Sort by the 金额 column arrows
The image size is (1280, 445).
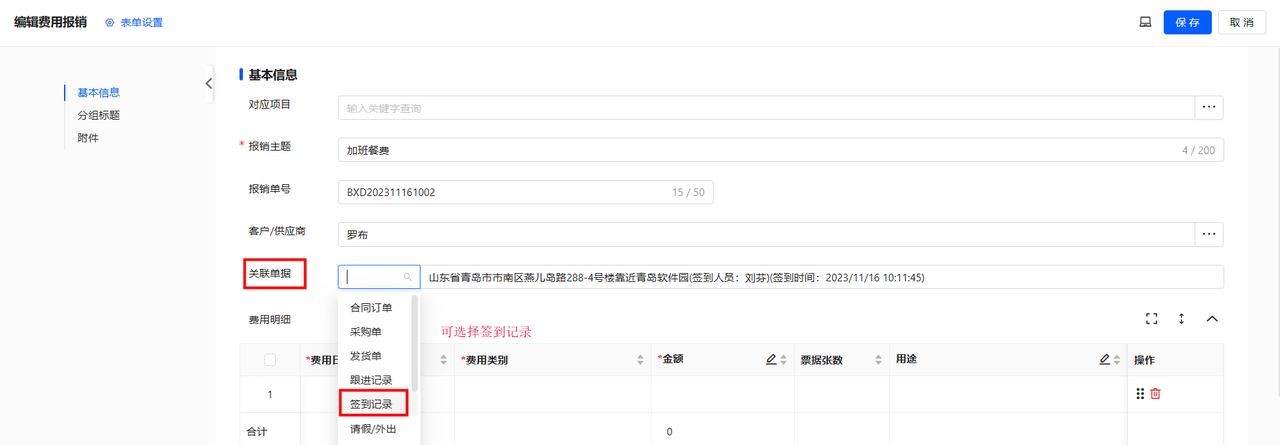[784, 360]
